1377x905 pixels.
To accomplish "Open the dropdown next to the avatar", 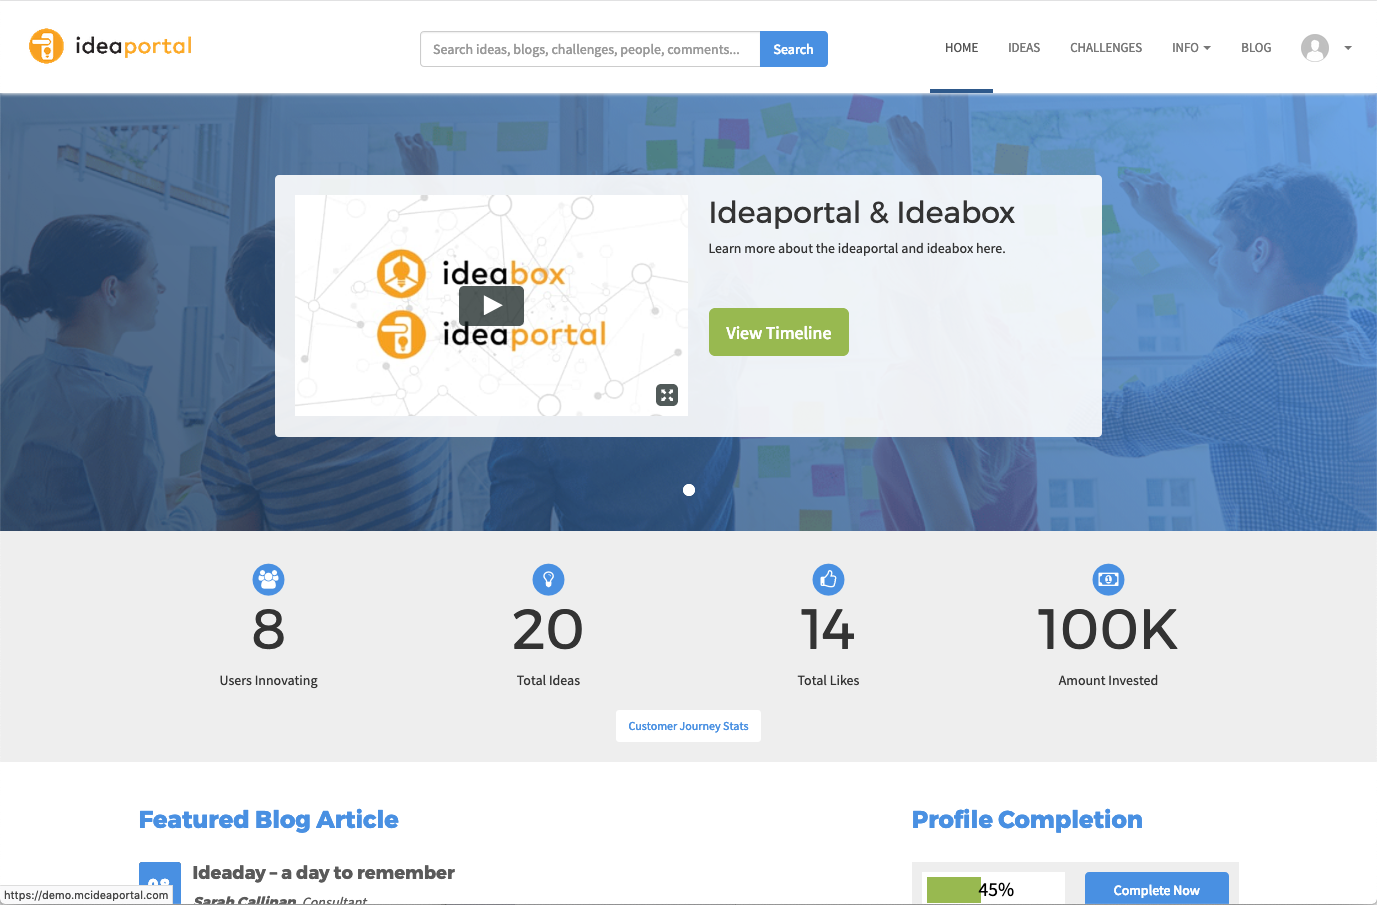I will tap(1347, 47).
